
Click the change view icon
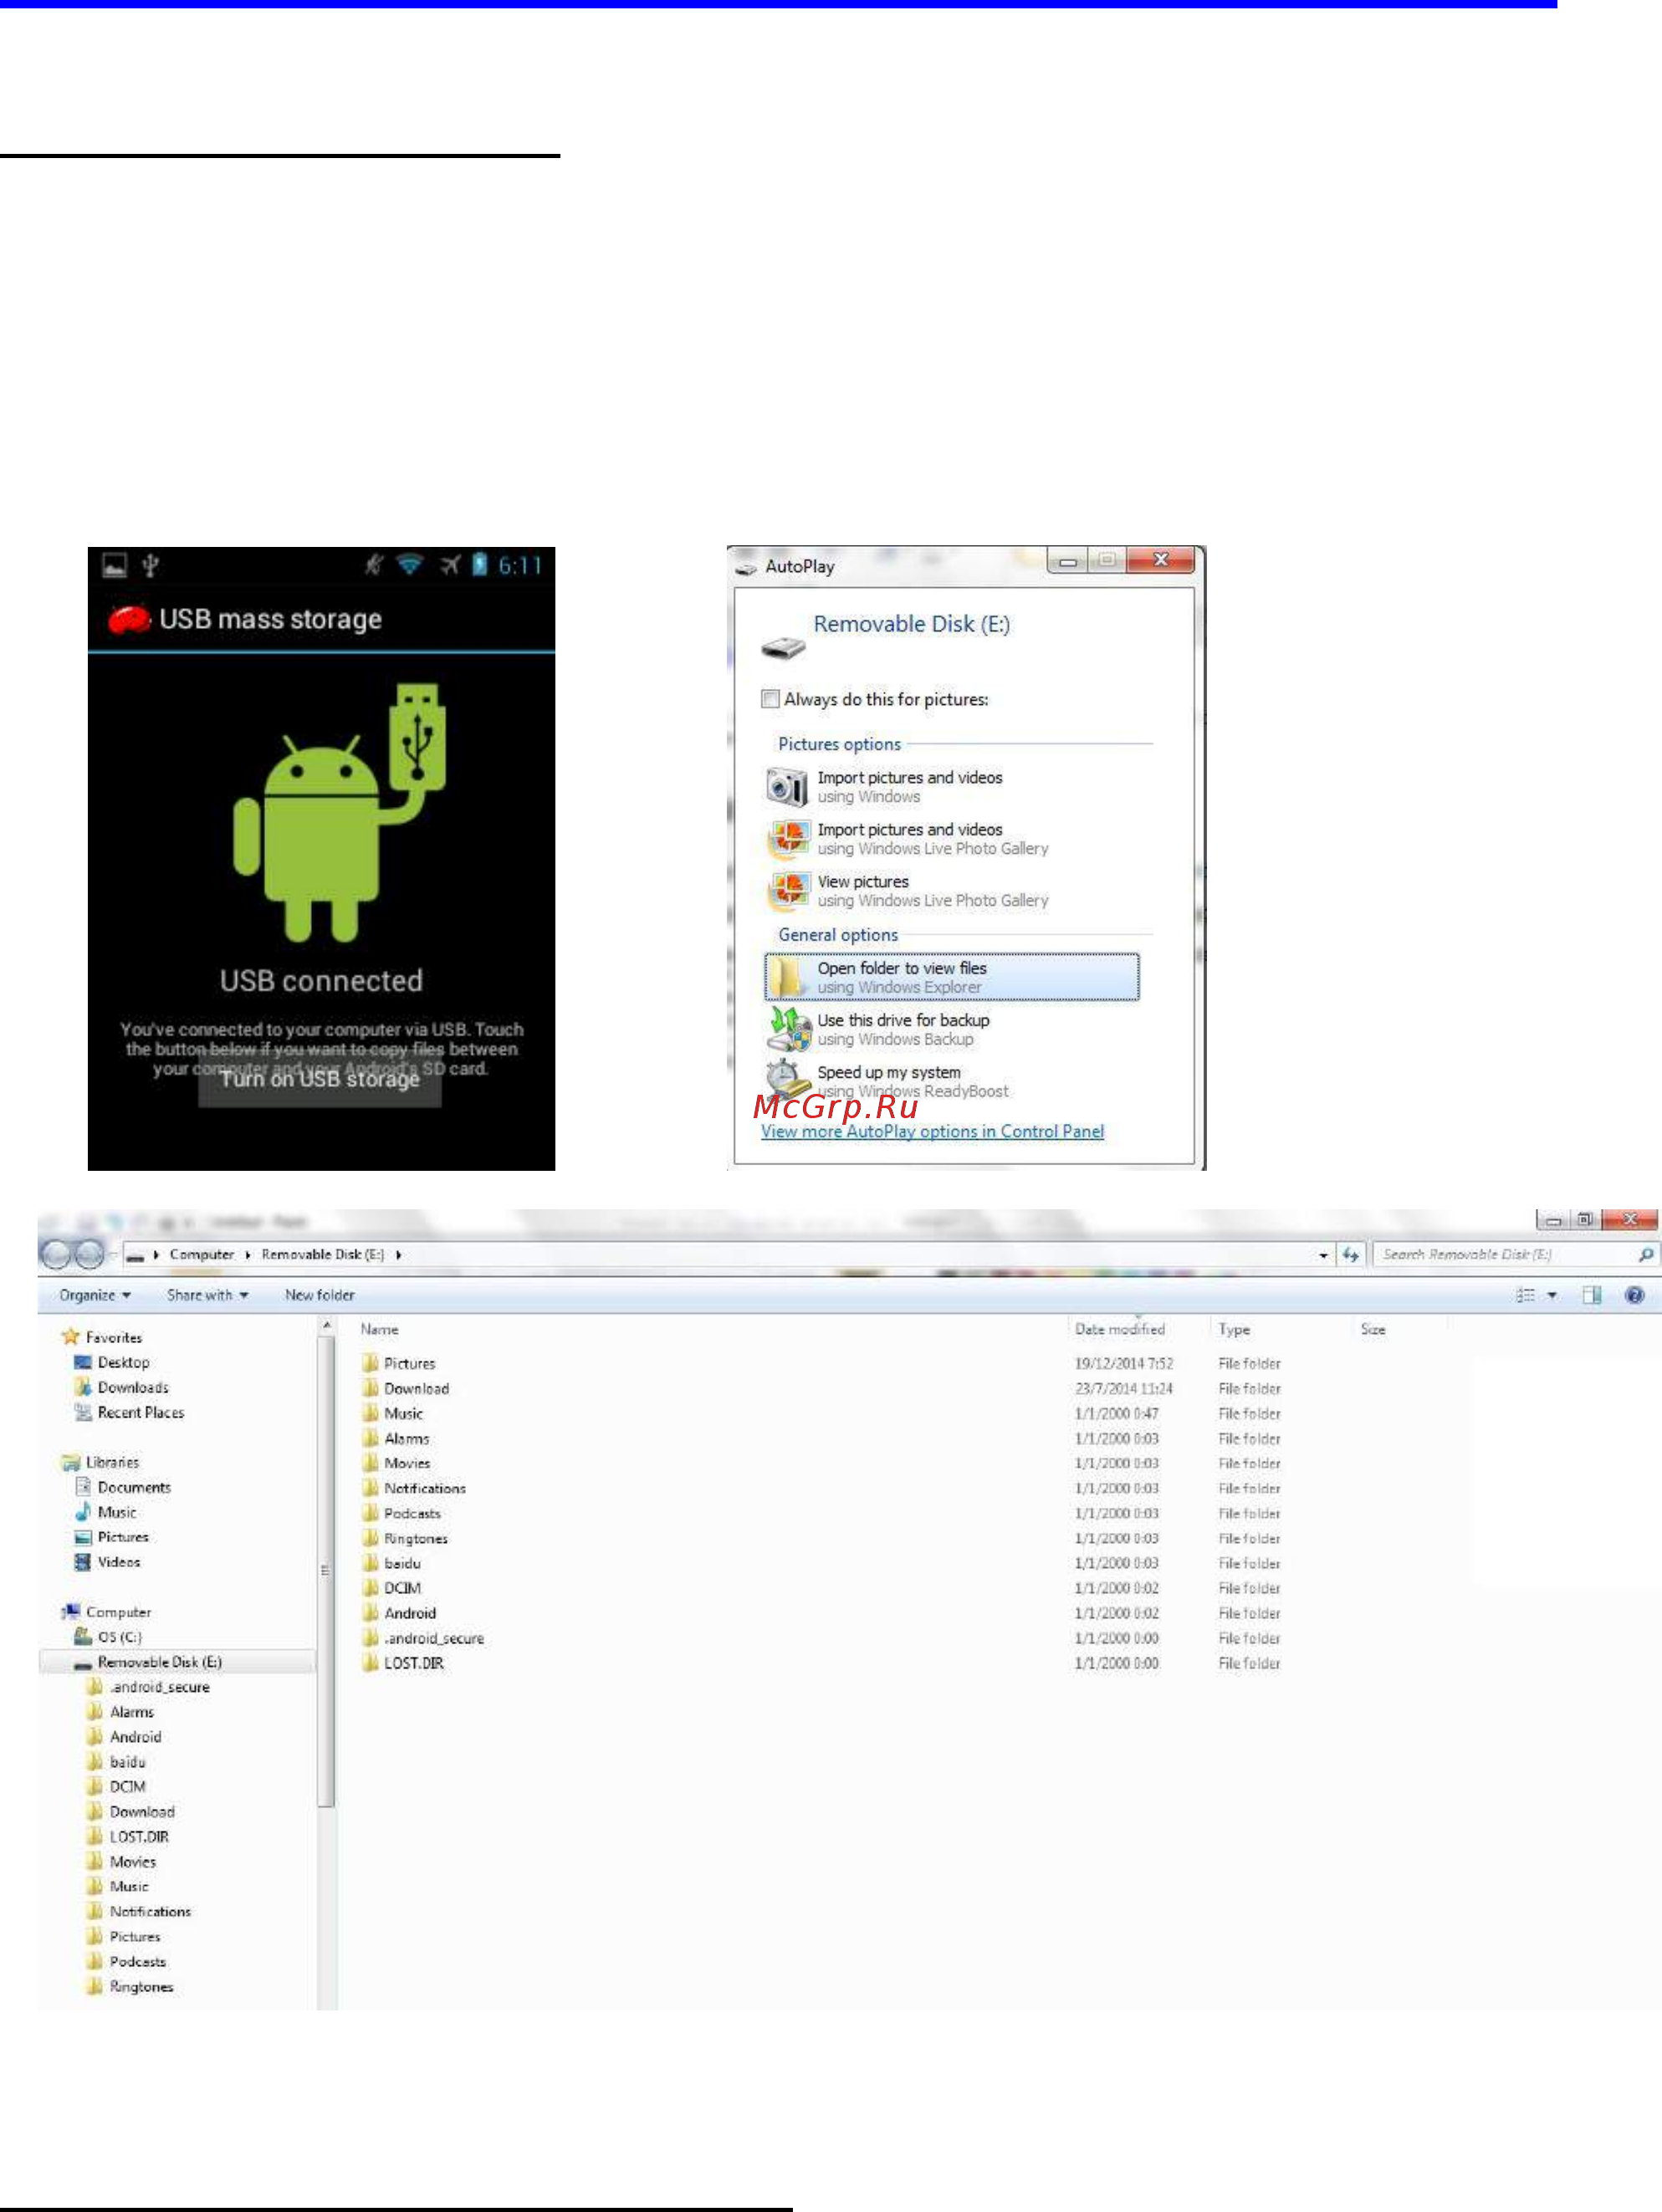[1525, 1295]
